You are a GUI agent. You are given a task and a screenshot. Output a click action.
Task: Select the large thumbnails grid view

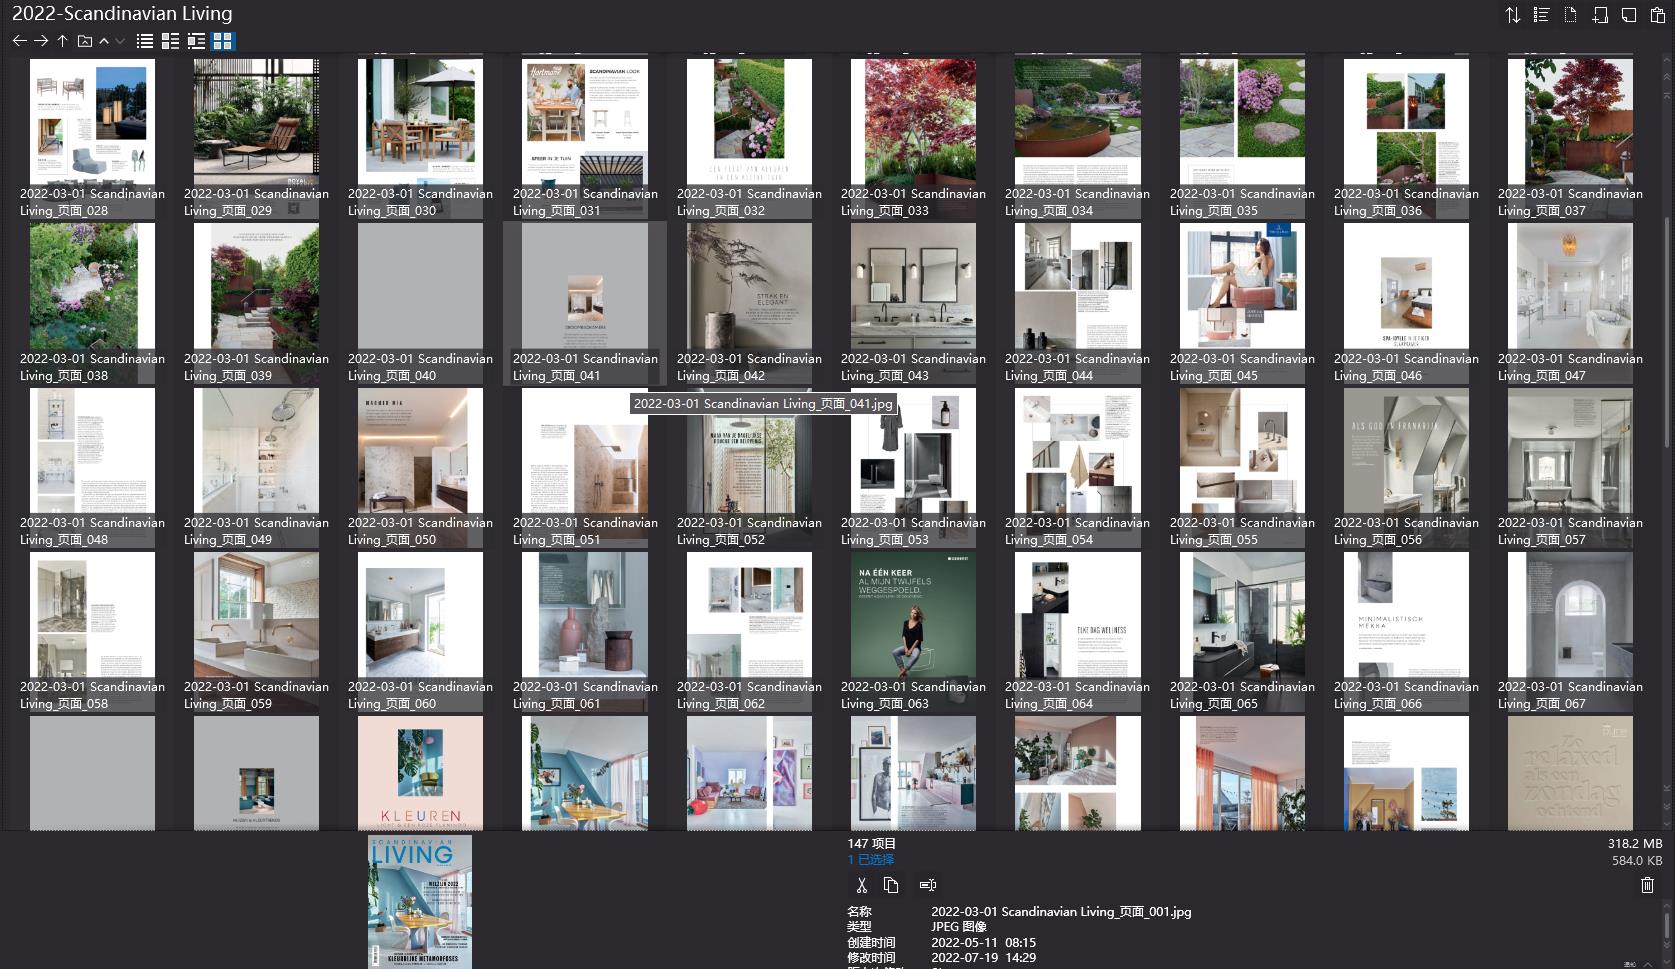(223, 41)
